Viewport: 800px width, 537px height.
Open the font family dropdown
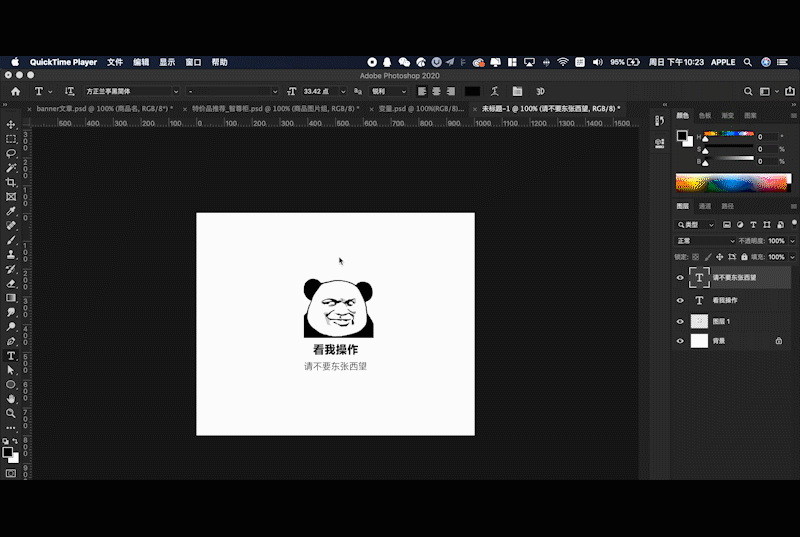click(x=176, y=91)
